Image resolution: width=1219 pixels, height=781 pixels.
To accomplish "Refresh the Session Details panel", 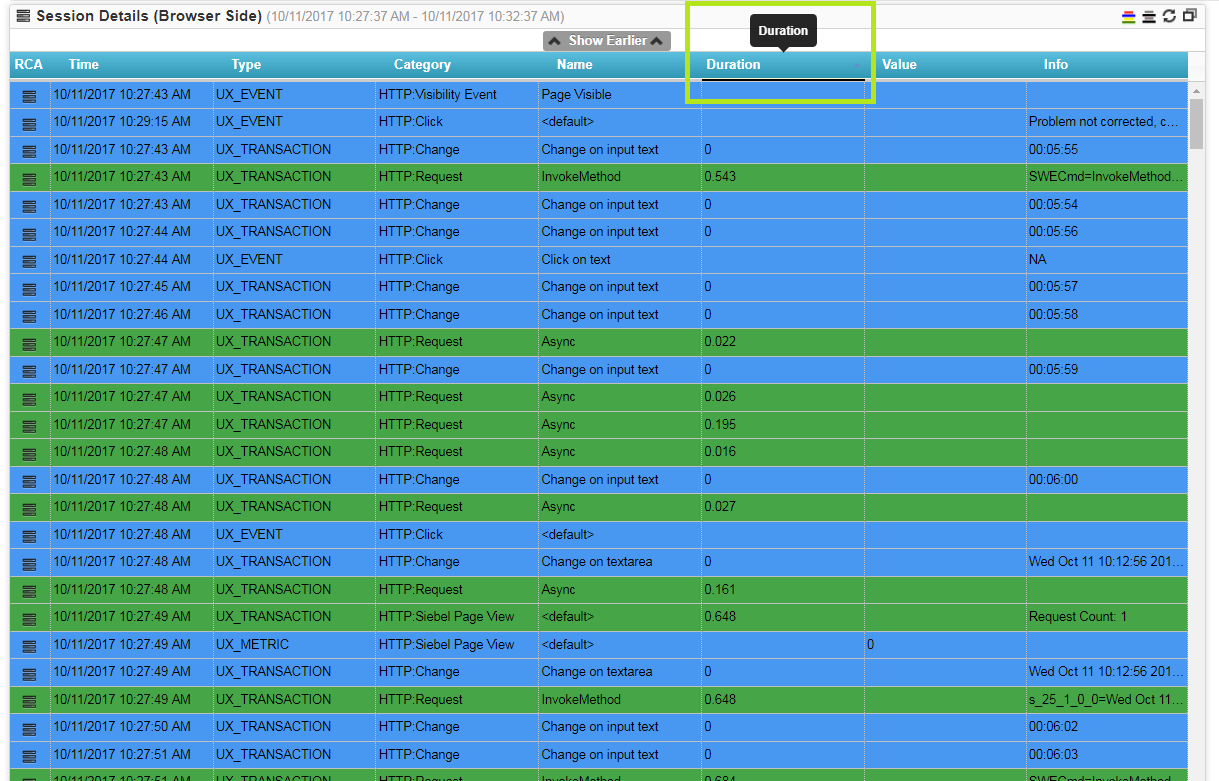I will point(1169,17).
